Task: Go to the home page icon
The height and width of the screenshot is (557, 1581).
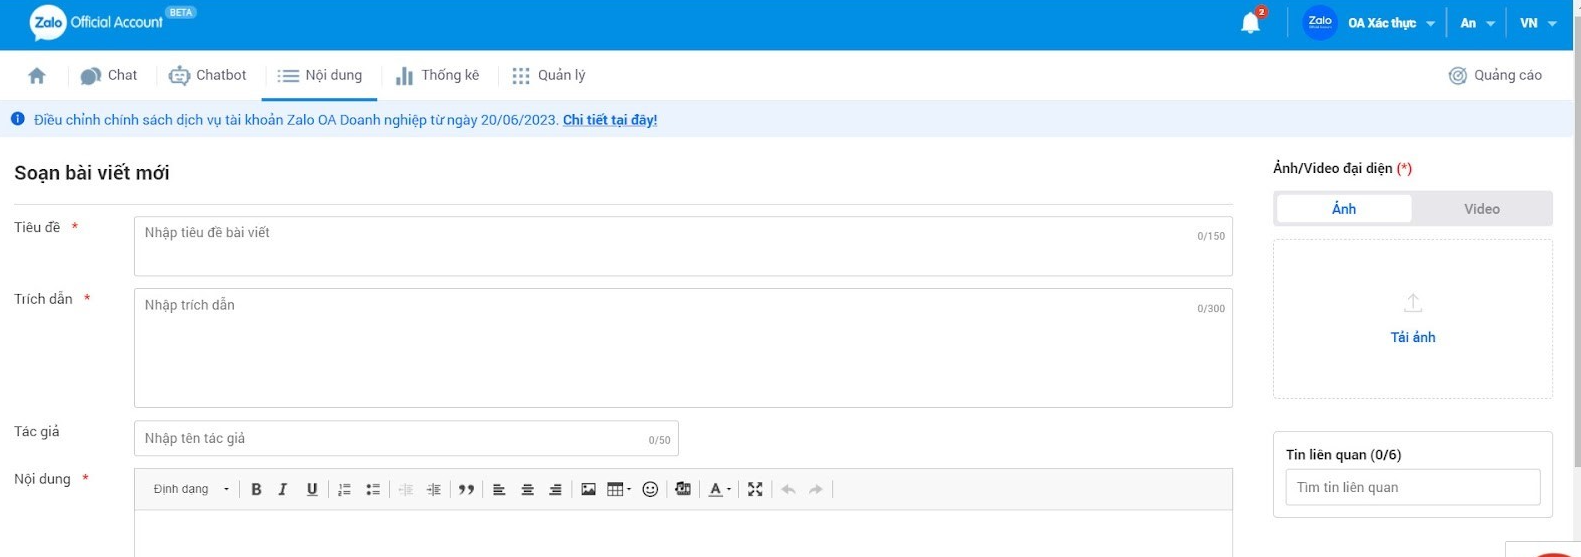Action: tap(37, 76)
